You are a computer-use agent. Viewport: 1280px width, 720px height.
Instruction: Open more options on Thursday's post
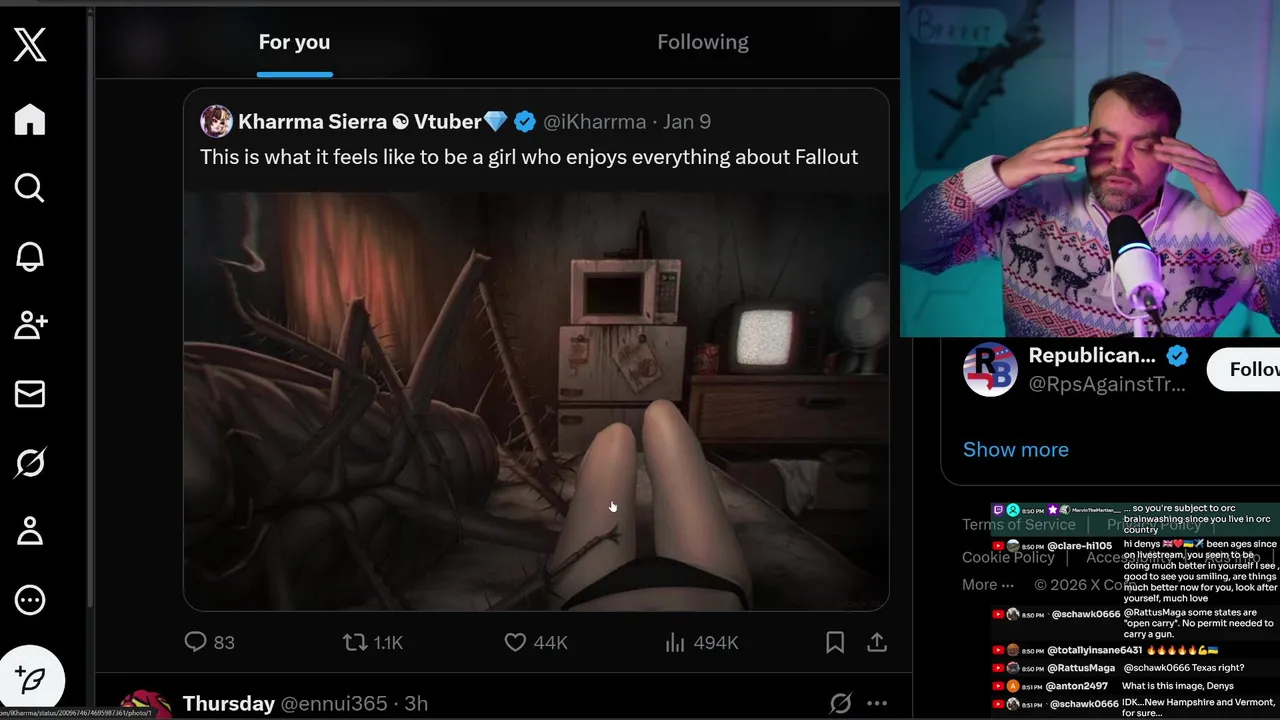tap(877, 703)
